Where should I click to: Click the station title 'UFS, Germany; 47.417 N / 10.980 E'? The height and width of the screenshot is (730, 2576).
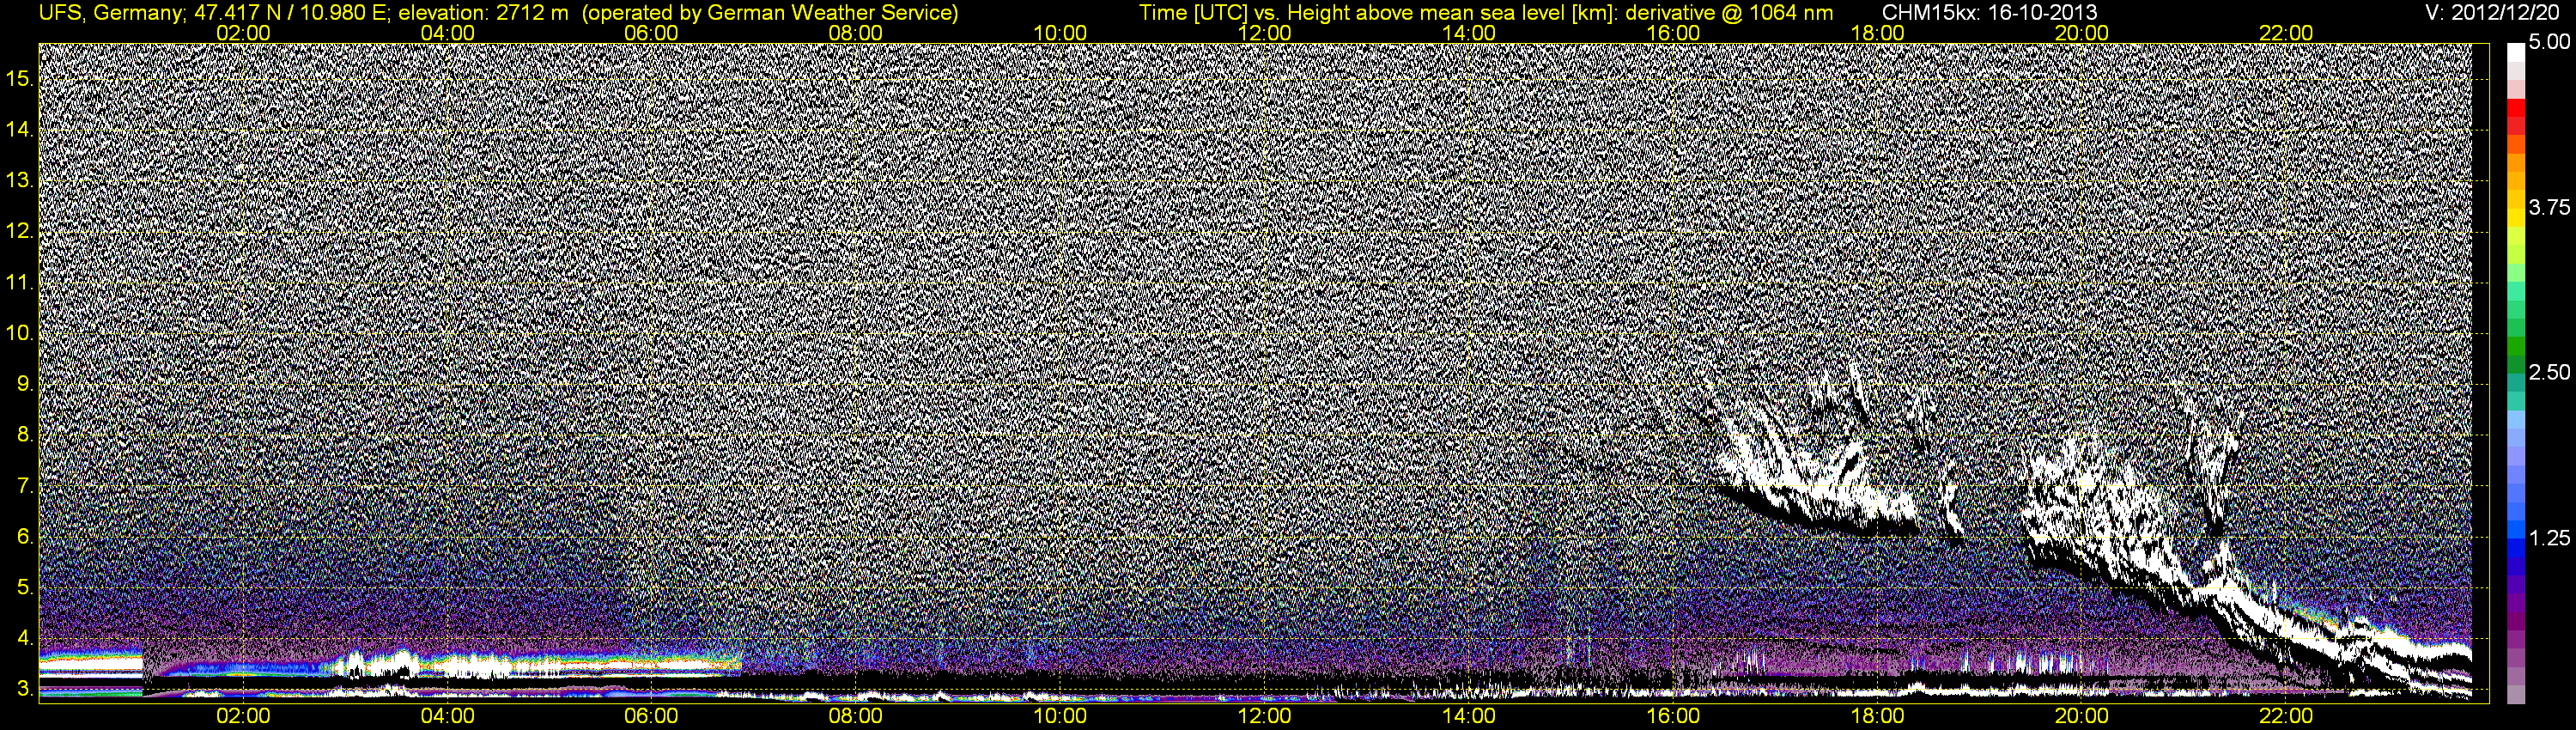click(x=215, y=13)
